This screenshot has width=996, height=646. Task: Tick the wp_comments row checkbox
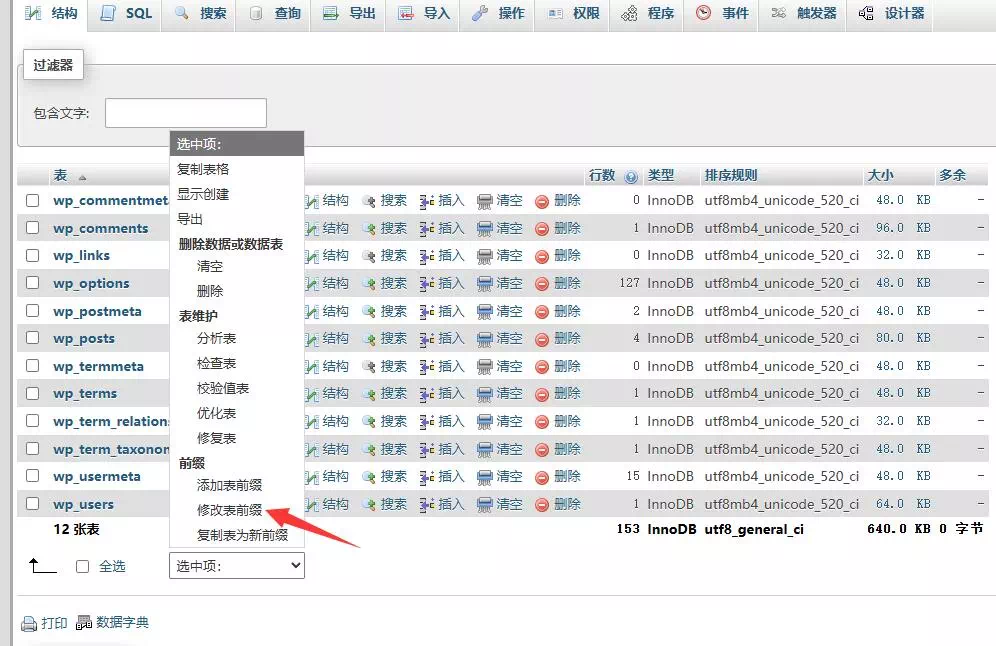click(32, 228)
